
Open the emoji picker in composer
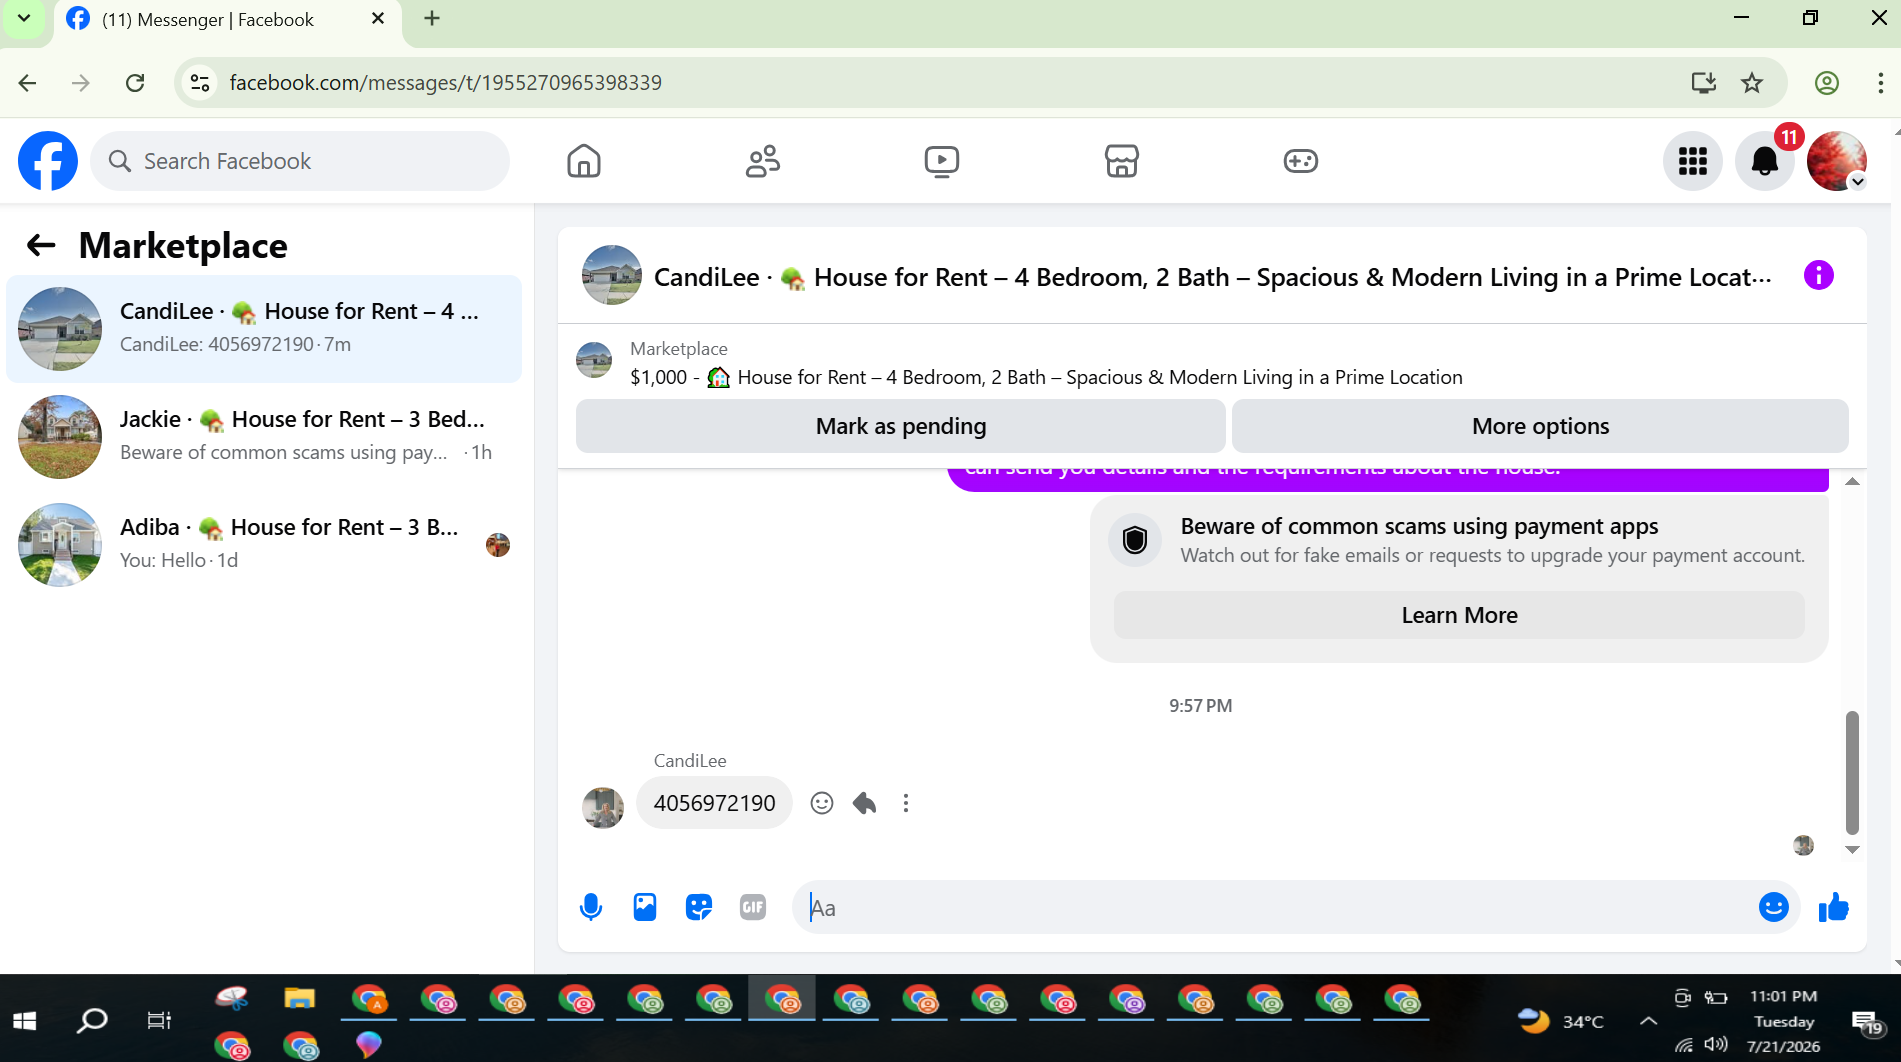1774,907
